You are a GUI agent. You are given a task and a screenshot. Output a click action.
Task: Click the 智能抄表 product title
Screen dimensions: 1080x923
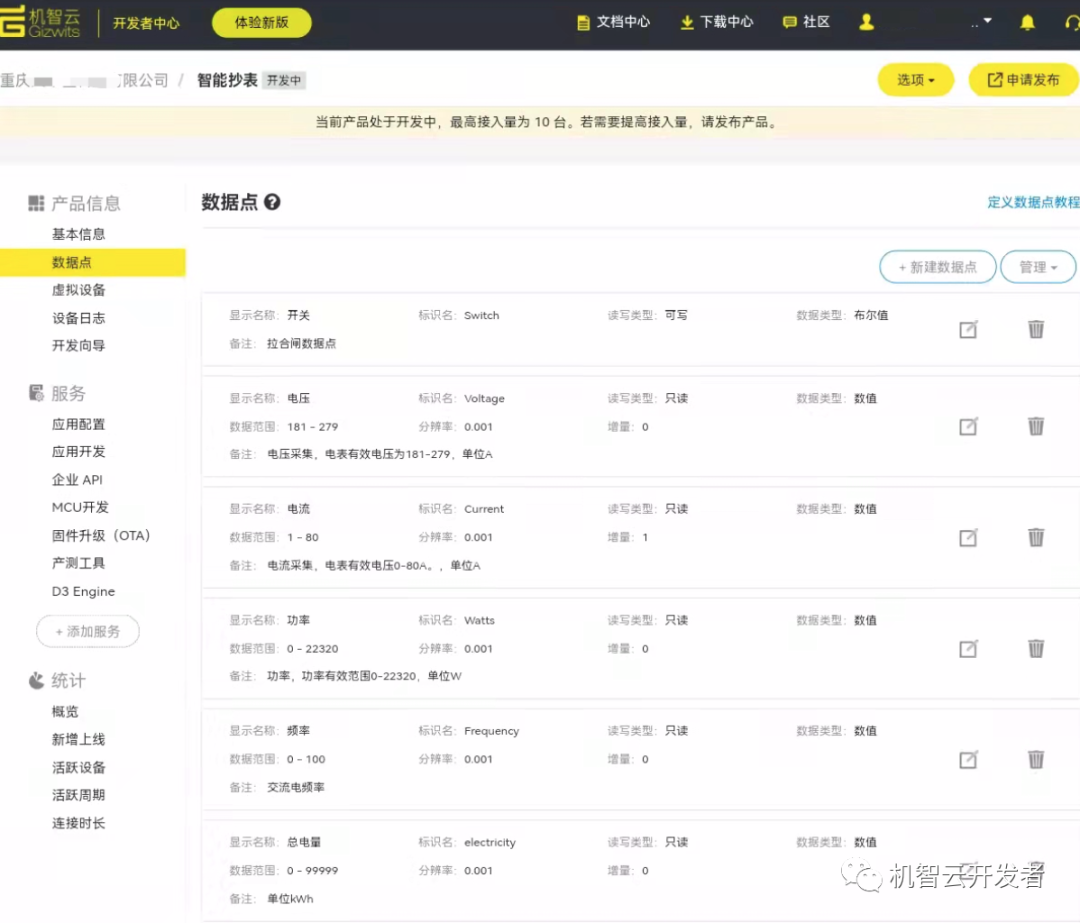point(227,80)
